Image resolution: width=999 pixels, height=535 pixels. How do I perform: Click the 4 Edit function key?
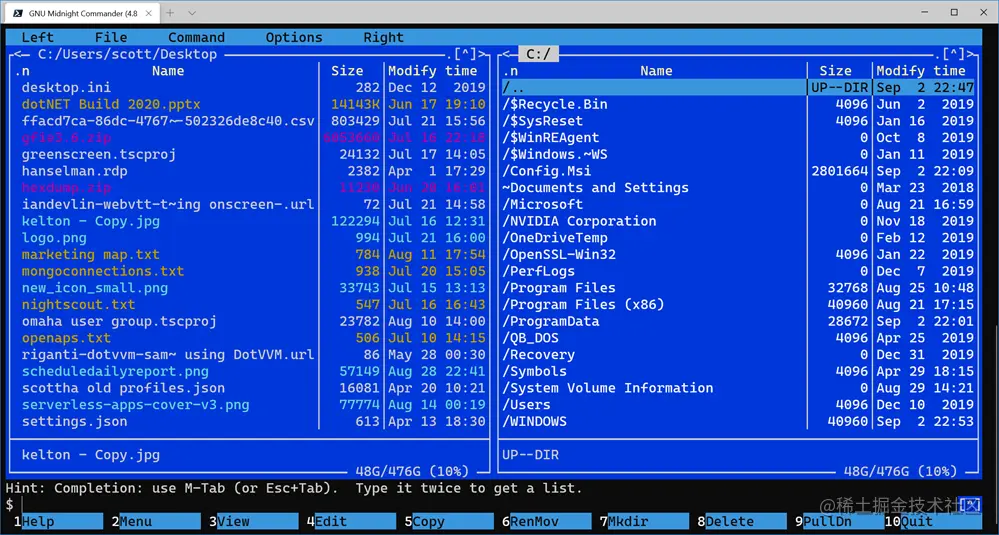click(350, 522)
